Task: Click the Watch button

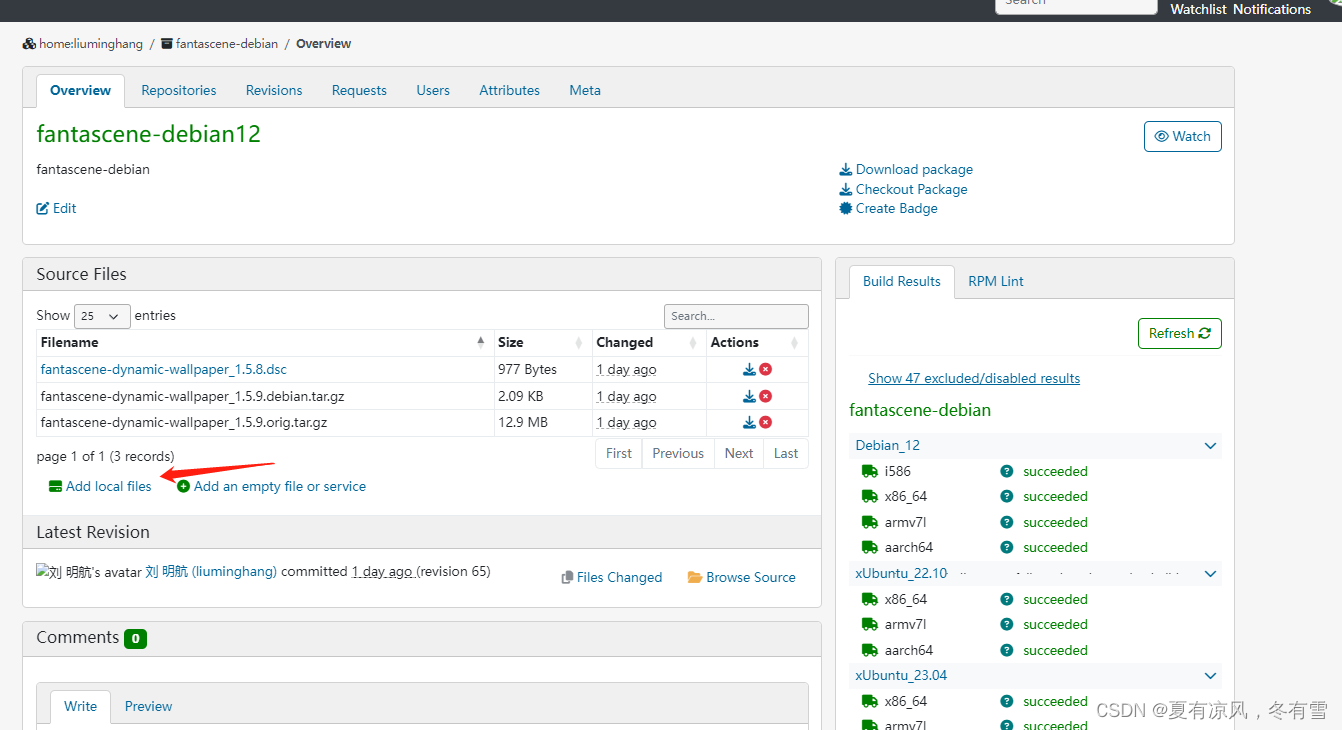Action: [x=1182, y=136]
